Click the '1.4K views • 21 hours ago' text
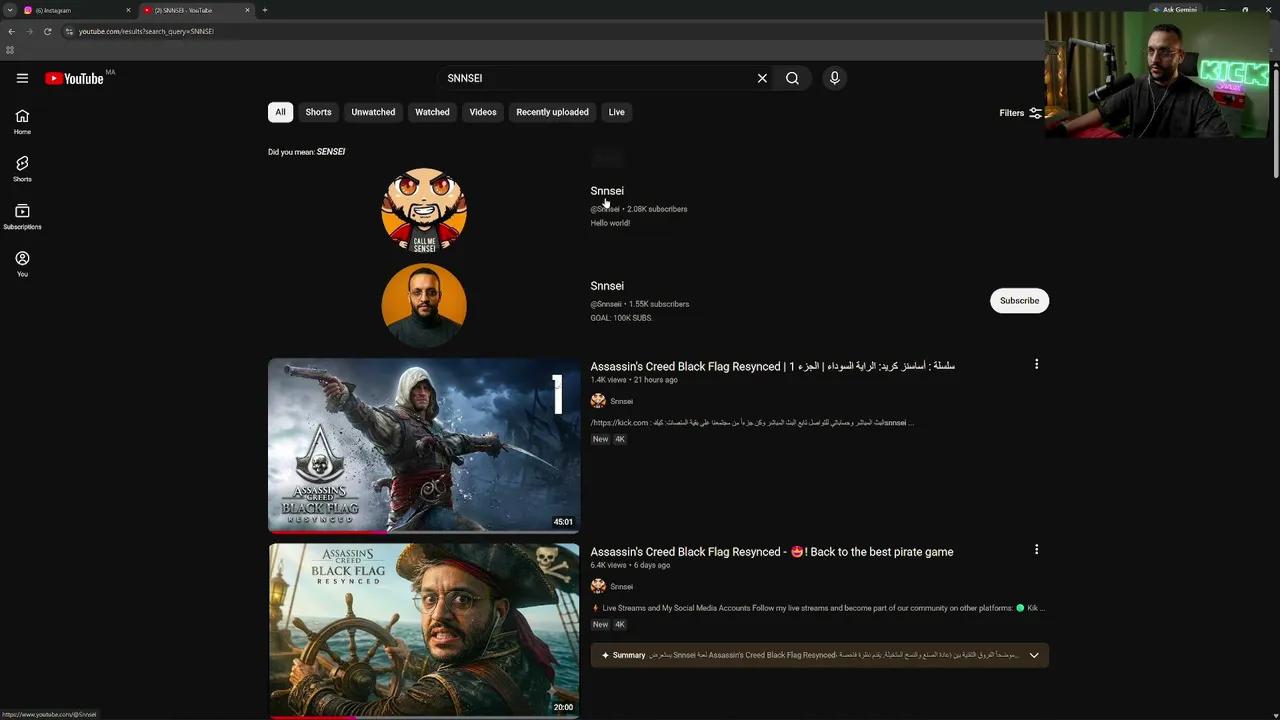This screenshot has height=720, width=1280. pos(634,380)
